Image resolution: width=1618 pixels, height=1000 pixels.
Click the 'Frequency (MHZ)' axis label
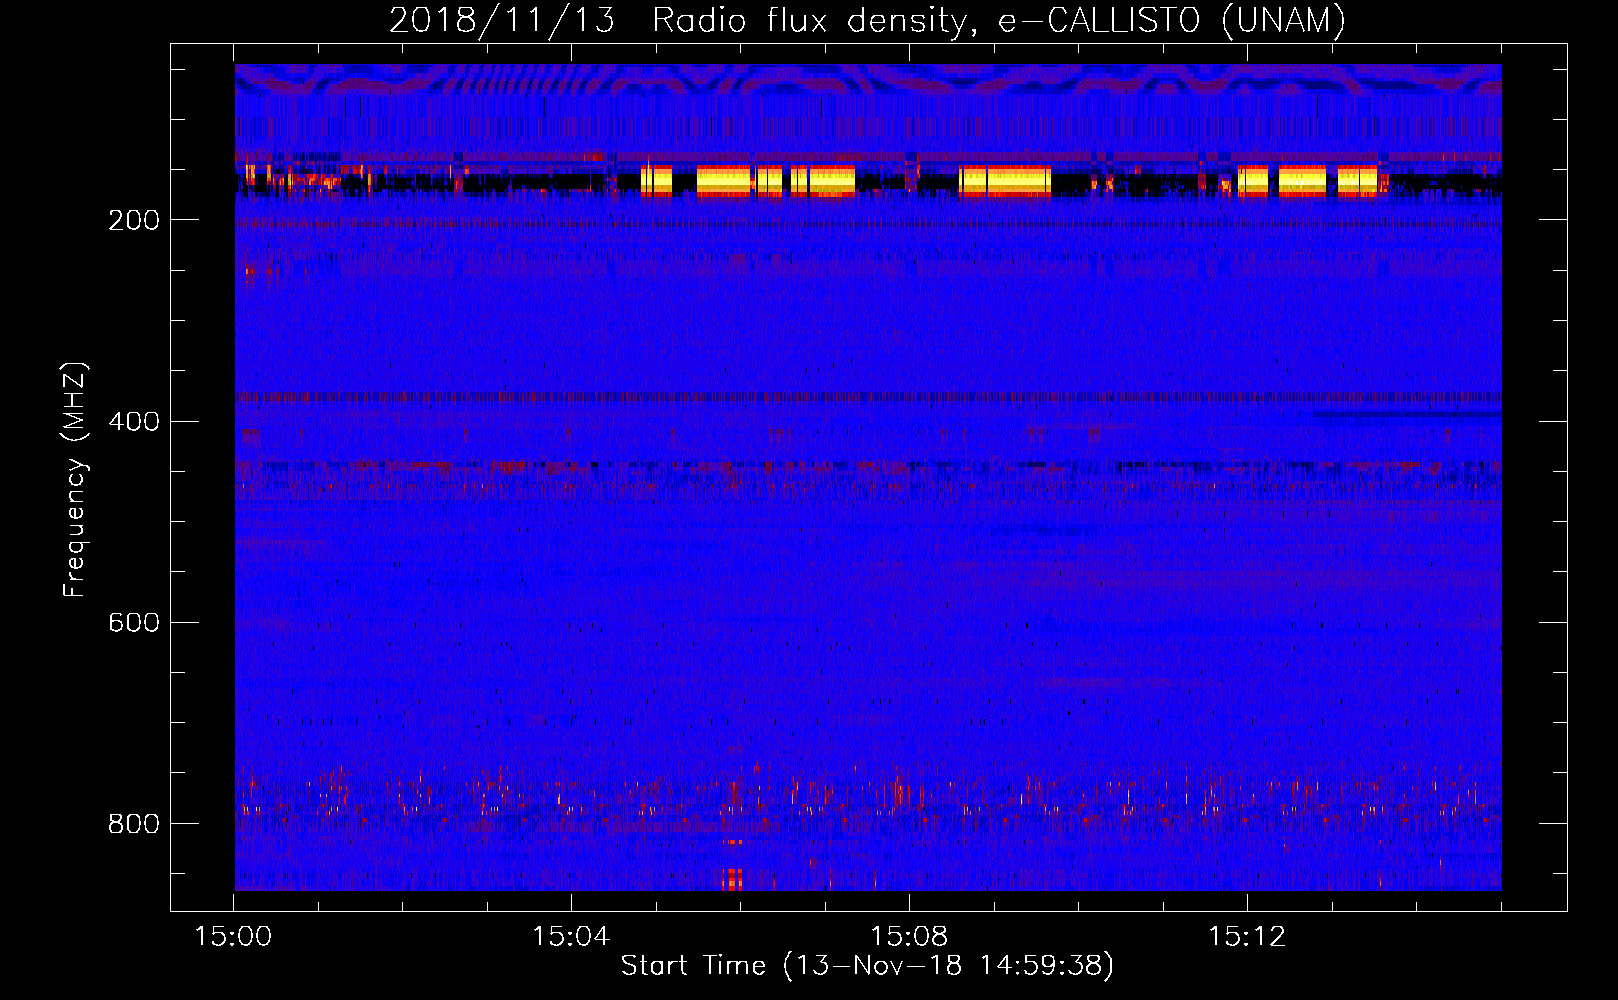tap(75, 480)
